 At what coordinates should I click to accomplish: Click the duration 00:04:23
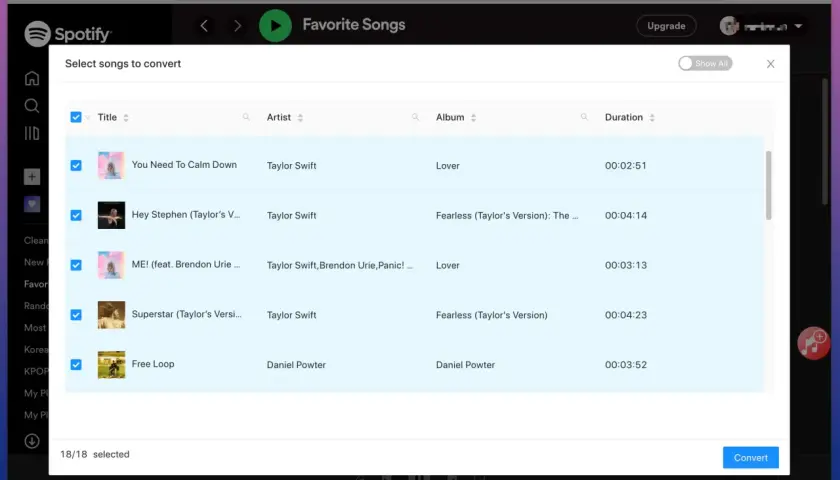tap(626, 315)
